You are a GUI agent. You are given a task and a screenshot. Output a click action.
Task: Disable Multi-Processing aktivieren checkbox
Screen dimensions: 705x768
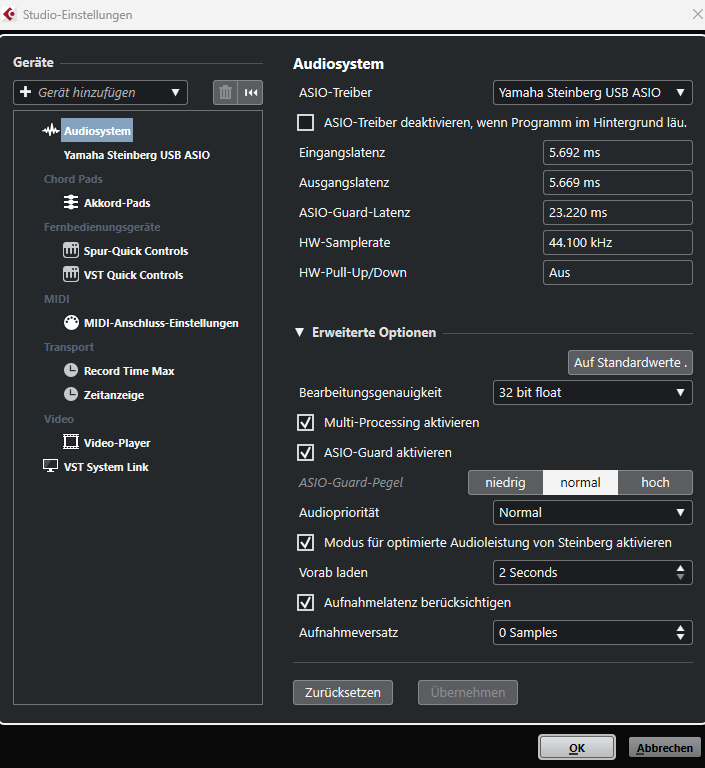pyautogui.click(x=307, y=422)
